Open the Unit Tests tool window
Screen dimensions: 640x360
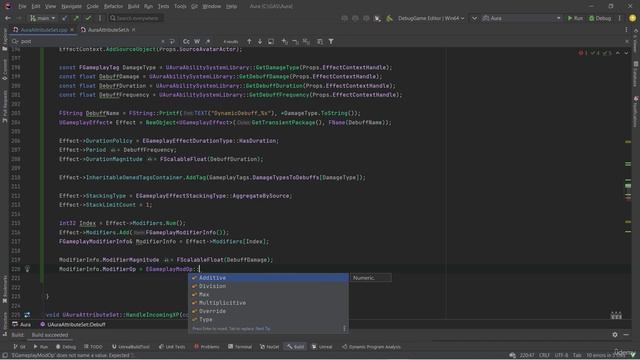tap(172, 347)
